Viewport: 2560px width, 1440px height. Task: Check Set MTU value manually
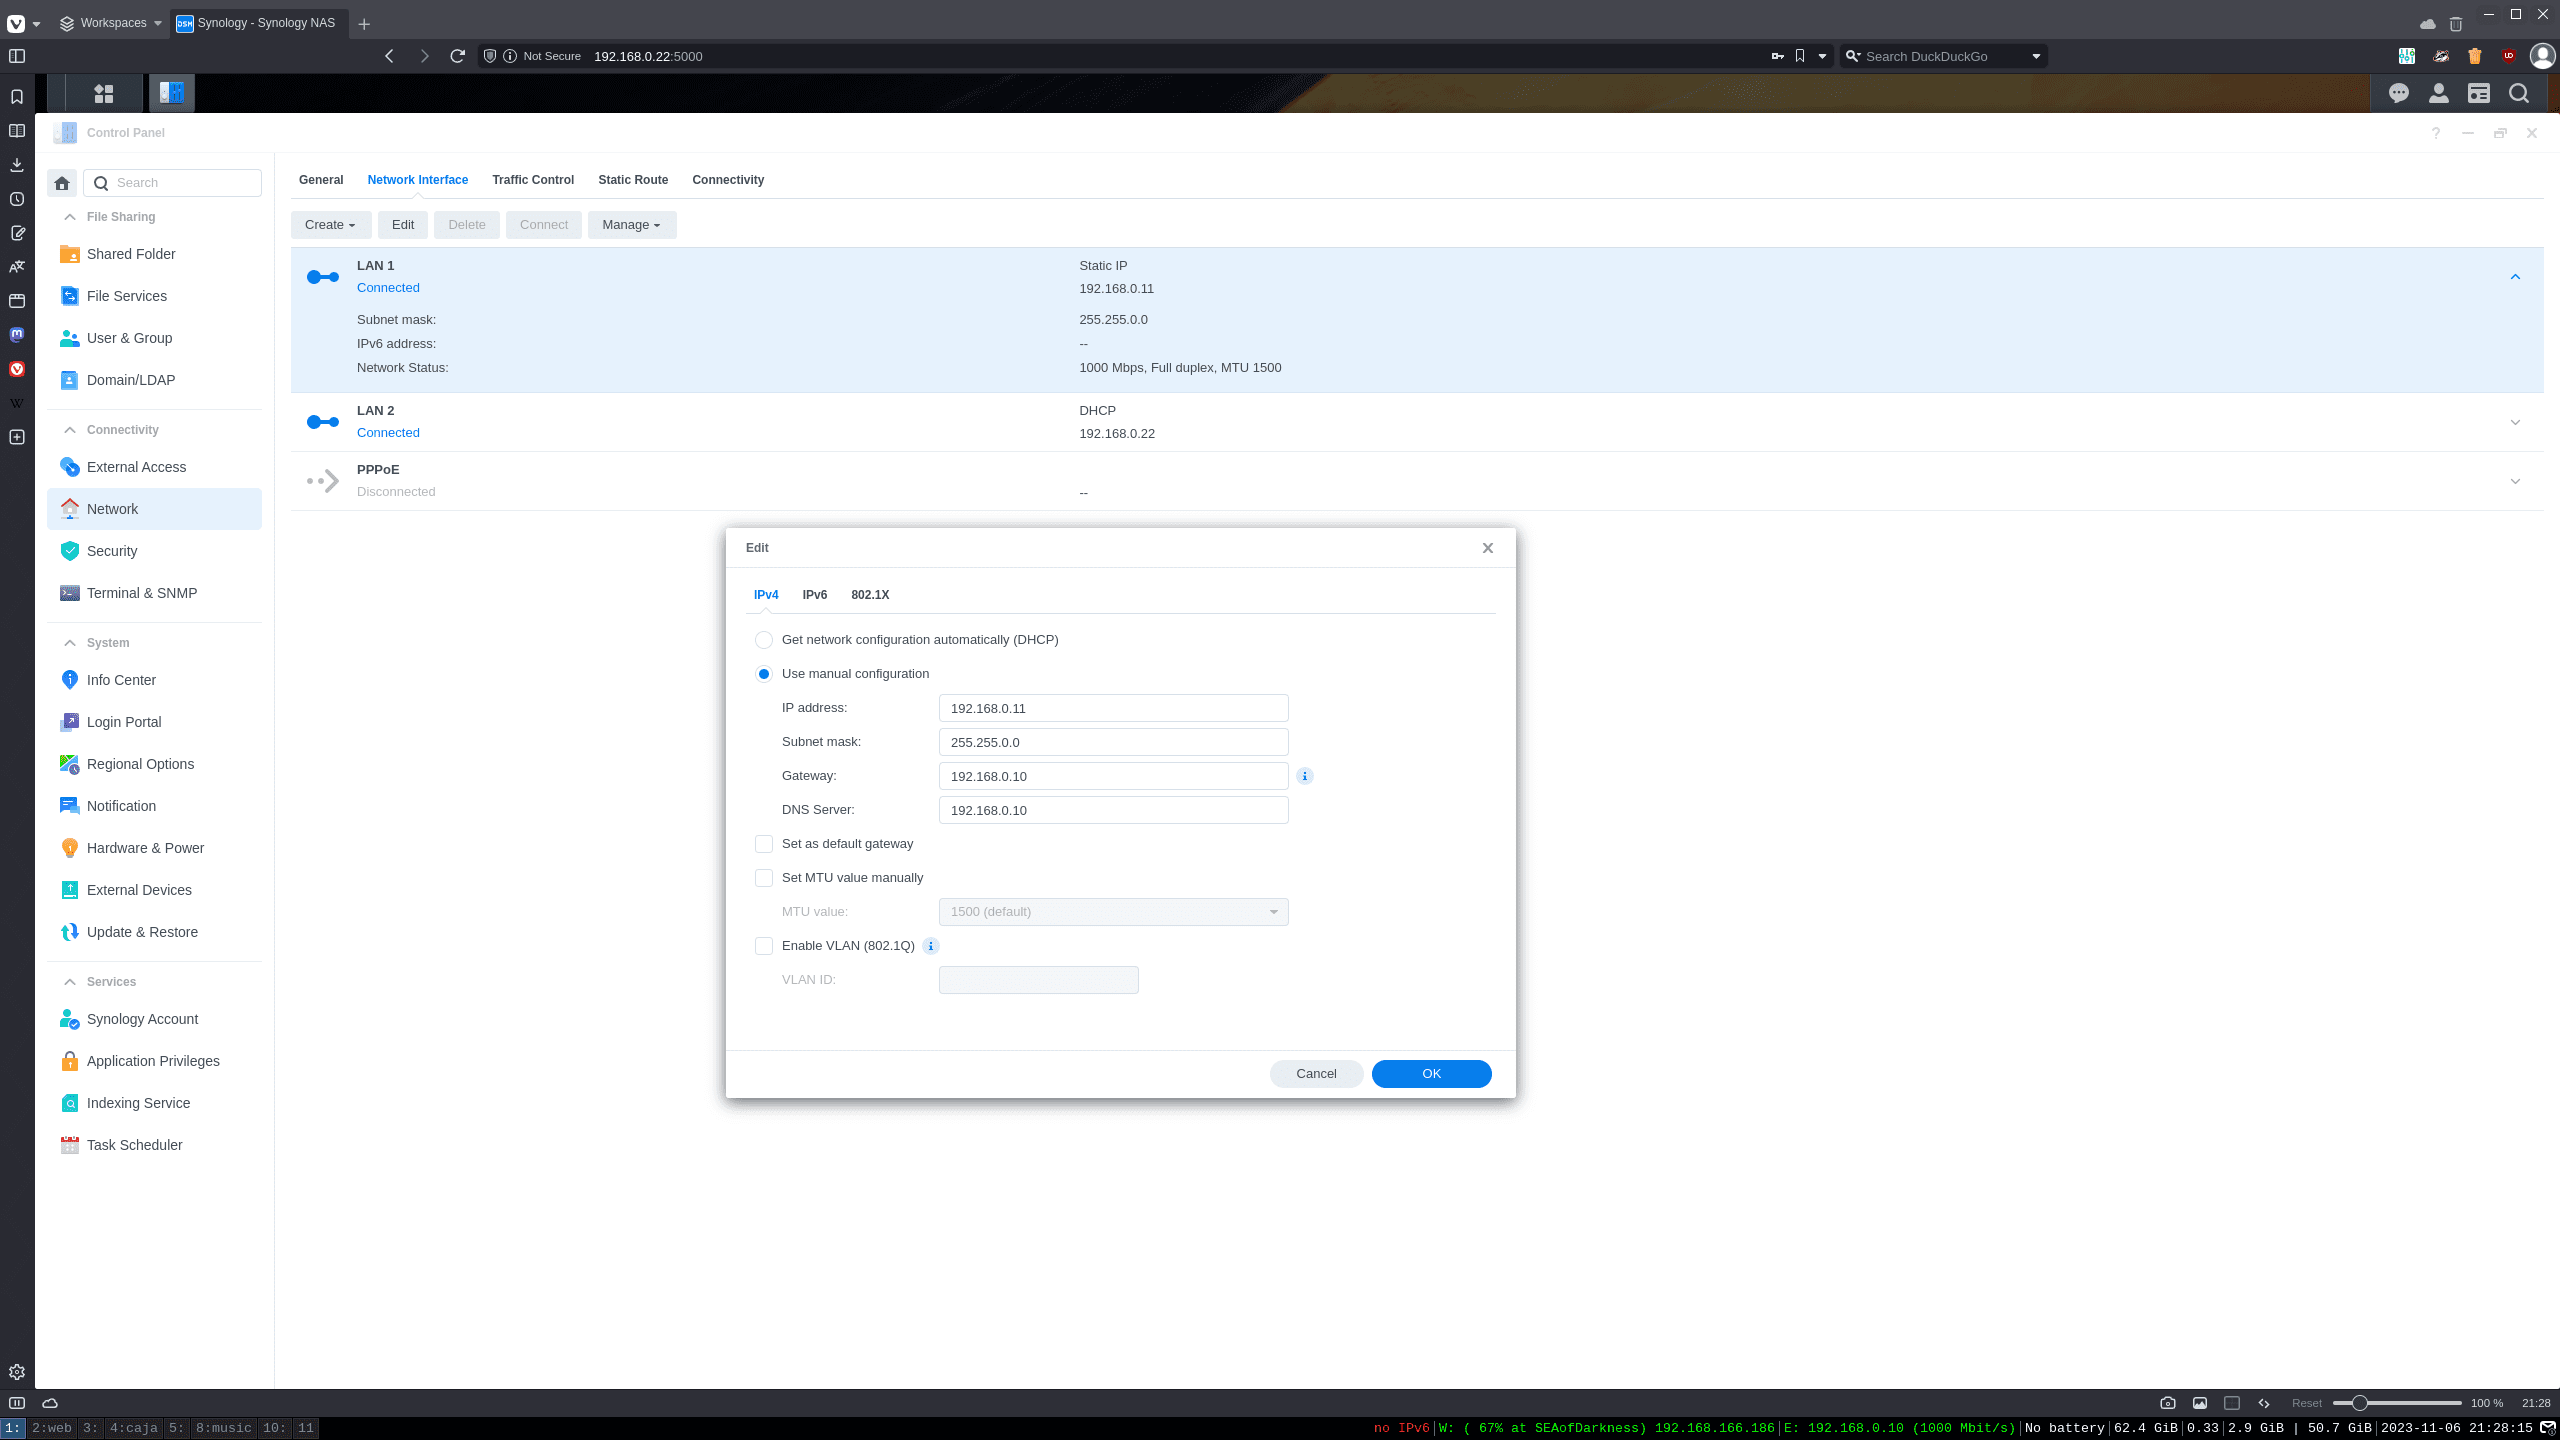764,878
